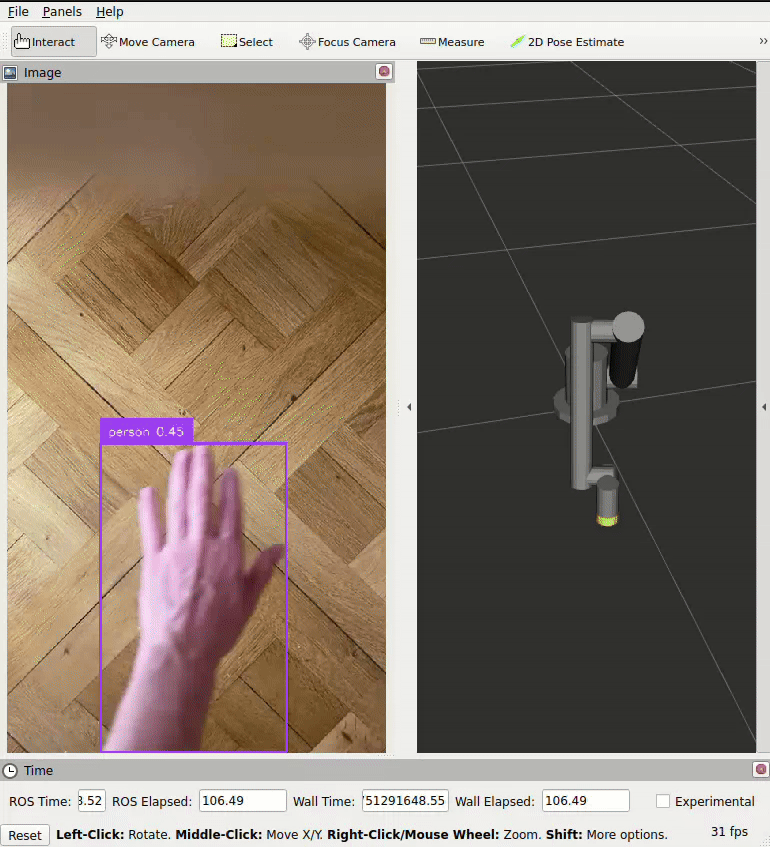Click the Wall Time field

(x=405, y=801)
